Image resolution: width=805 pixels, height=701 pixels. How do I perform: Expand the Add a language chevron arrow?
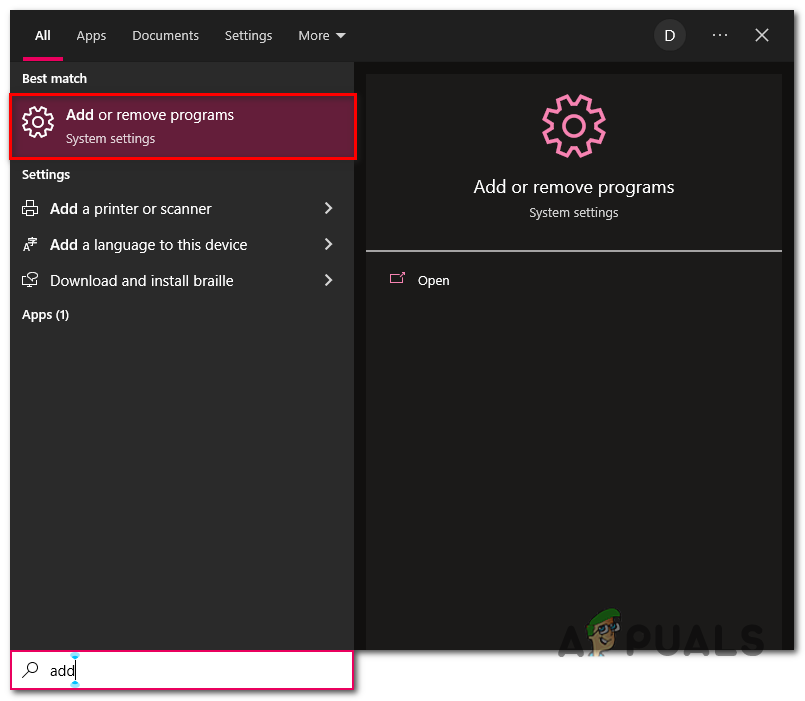[329, 244]
